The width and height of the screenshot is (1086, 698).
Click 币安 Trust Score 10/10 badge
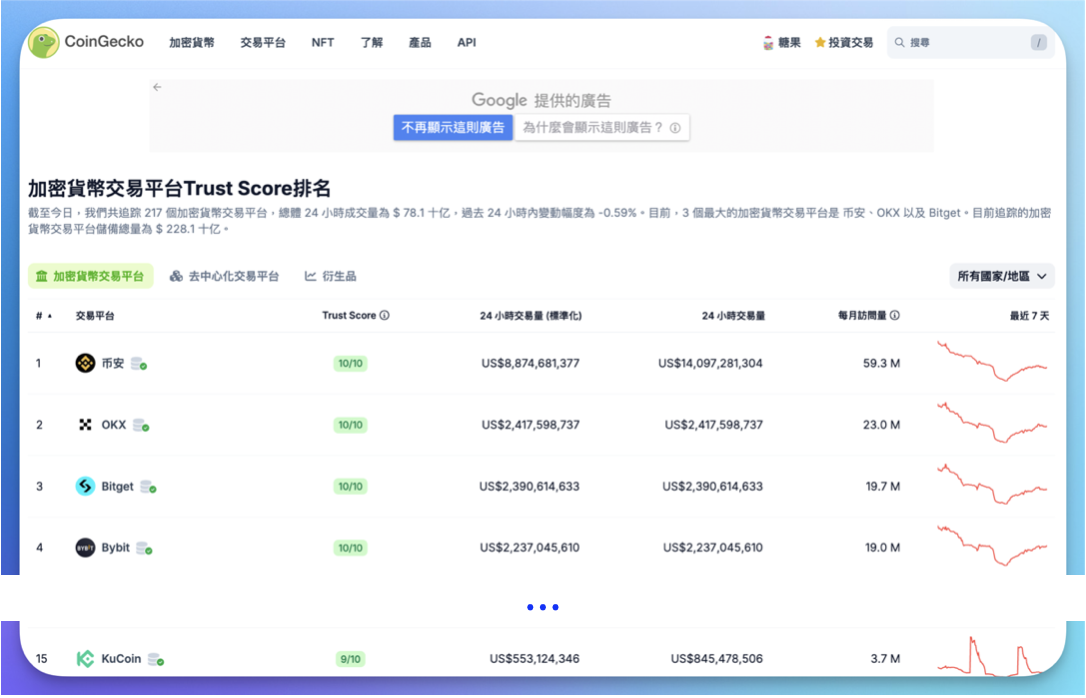tap(350, 364)
